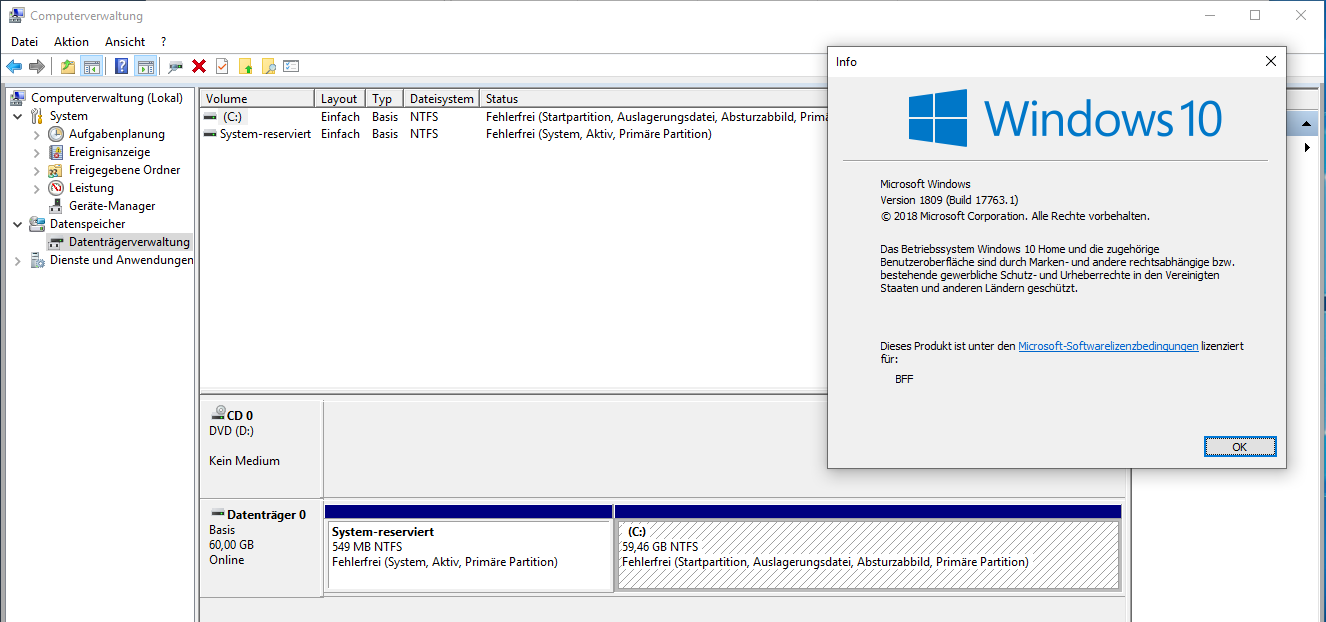Sort by the Status column header

pyautogui.click(x=653, y=99)
